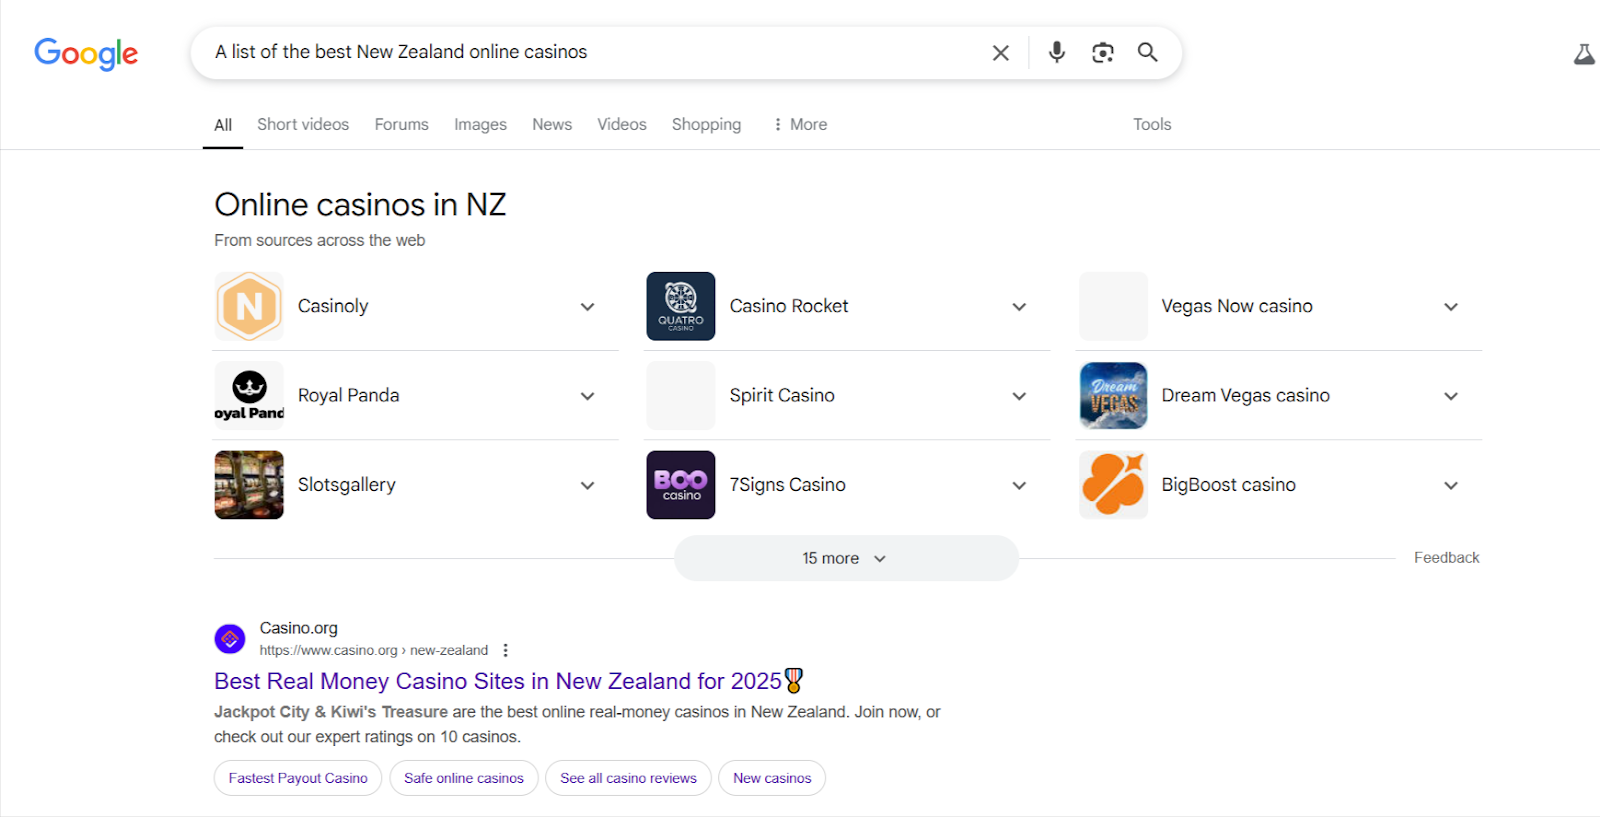Click the Fastest Payout Casino chip
The width and height of the screenshot is (1600, 817).
pos(298,778)
